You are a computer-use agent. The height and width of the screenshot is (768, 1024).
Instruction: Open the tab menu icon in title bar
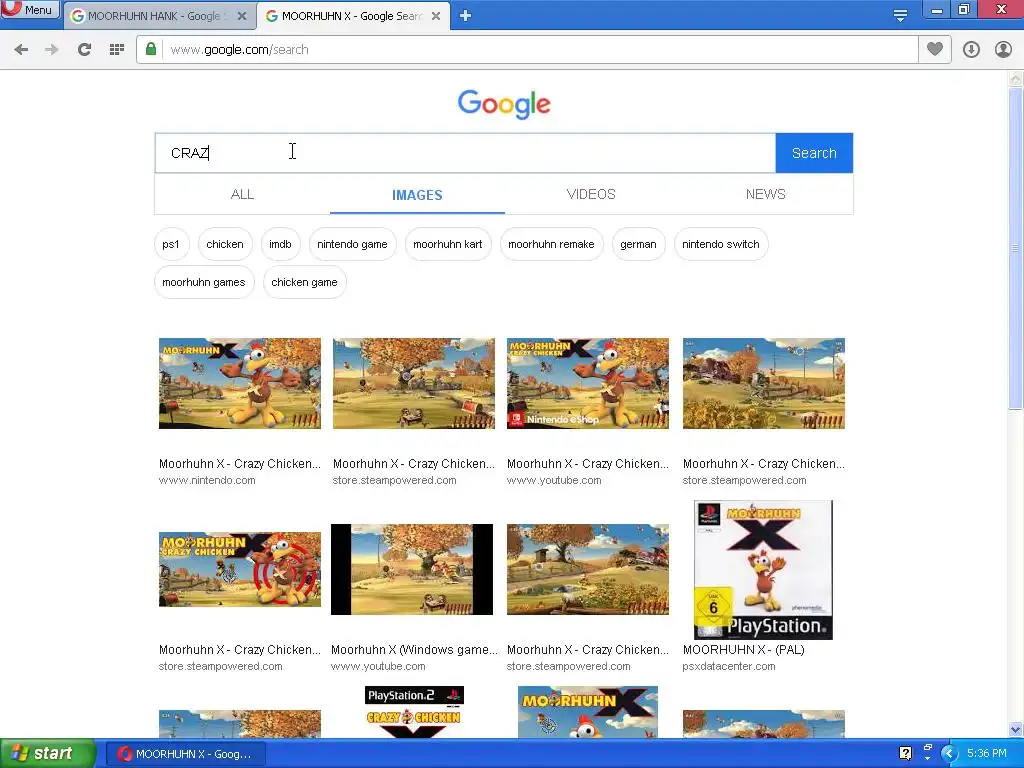[901, 15]
